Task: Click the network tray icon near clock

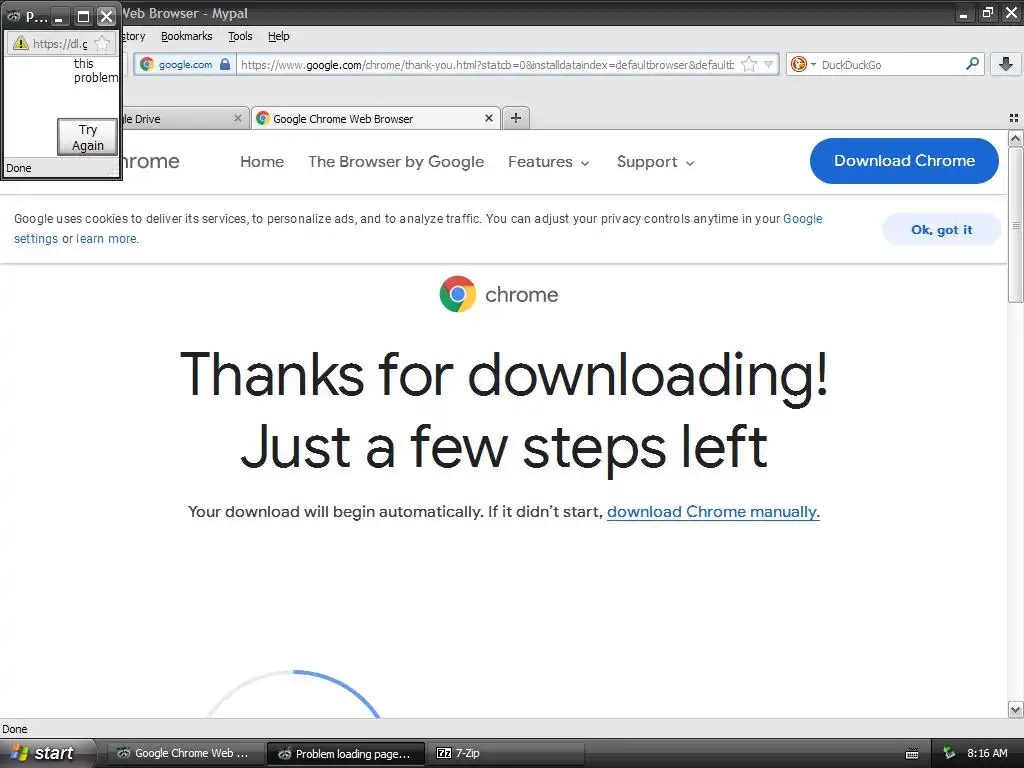Action: coord(950,753)
